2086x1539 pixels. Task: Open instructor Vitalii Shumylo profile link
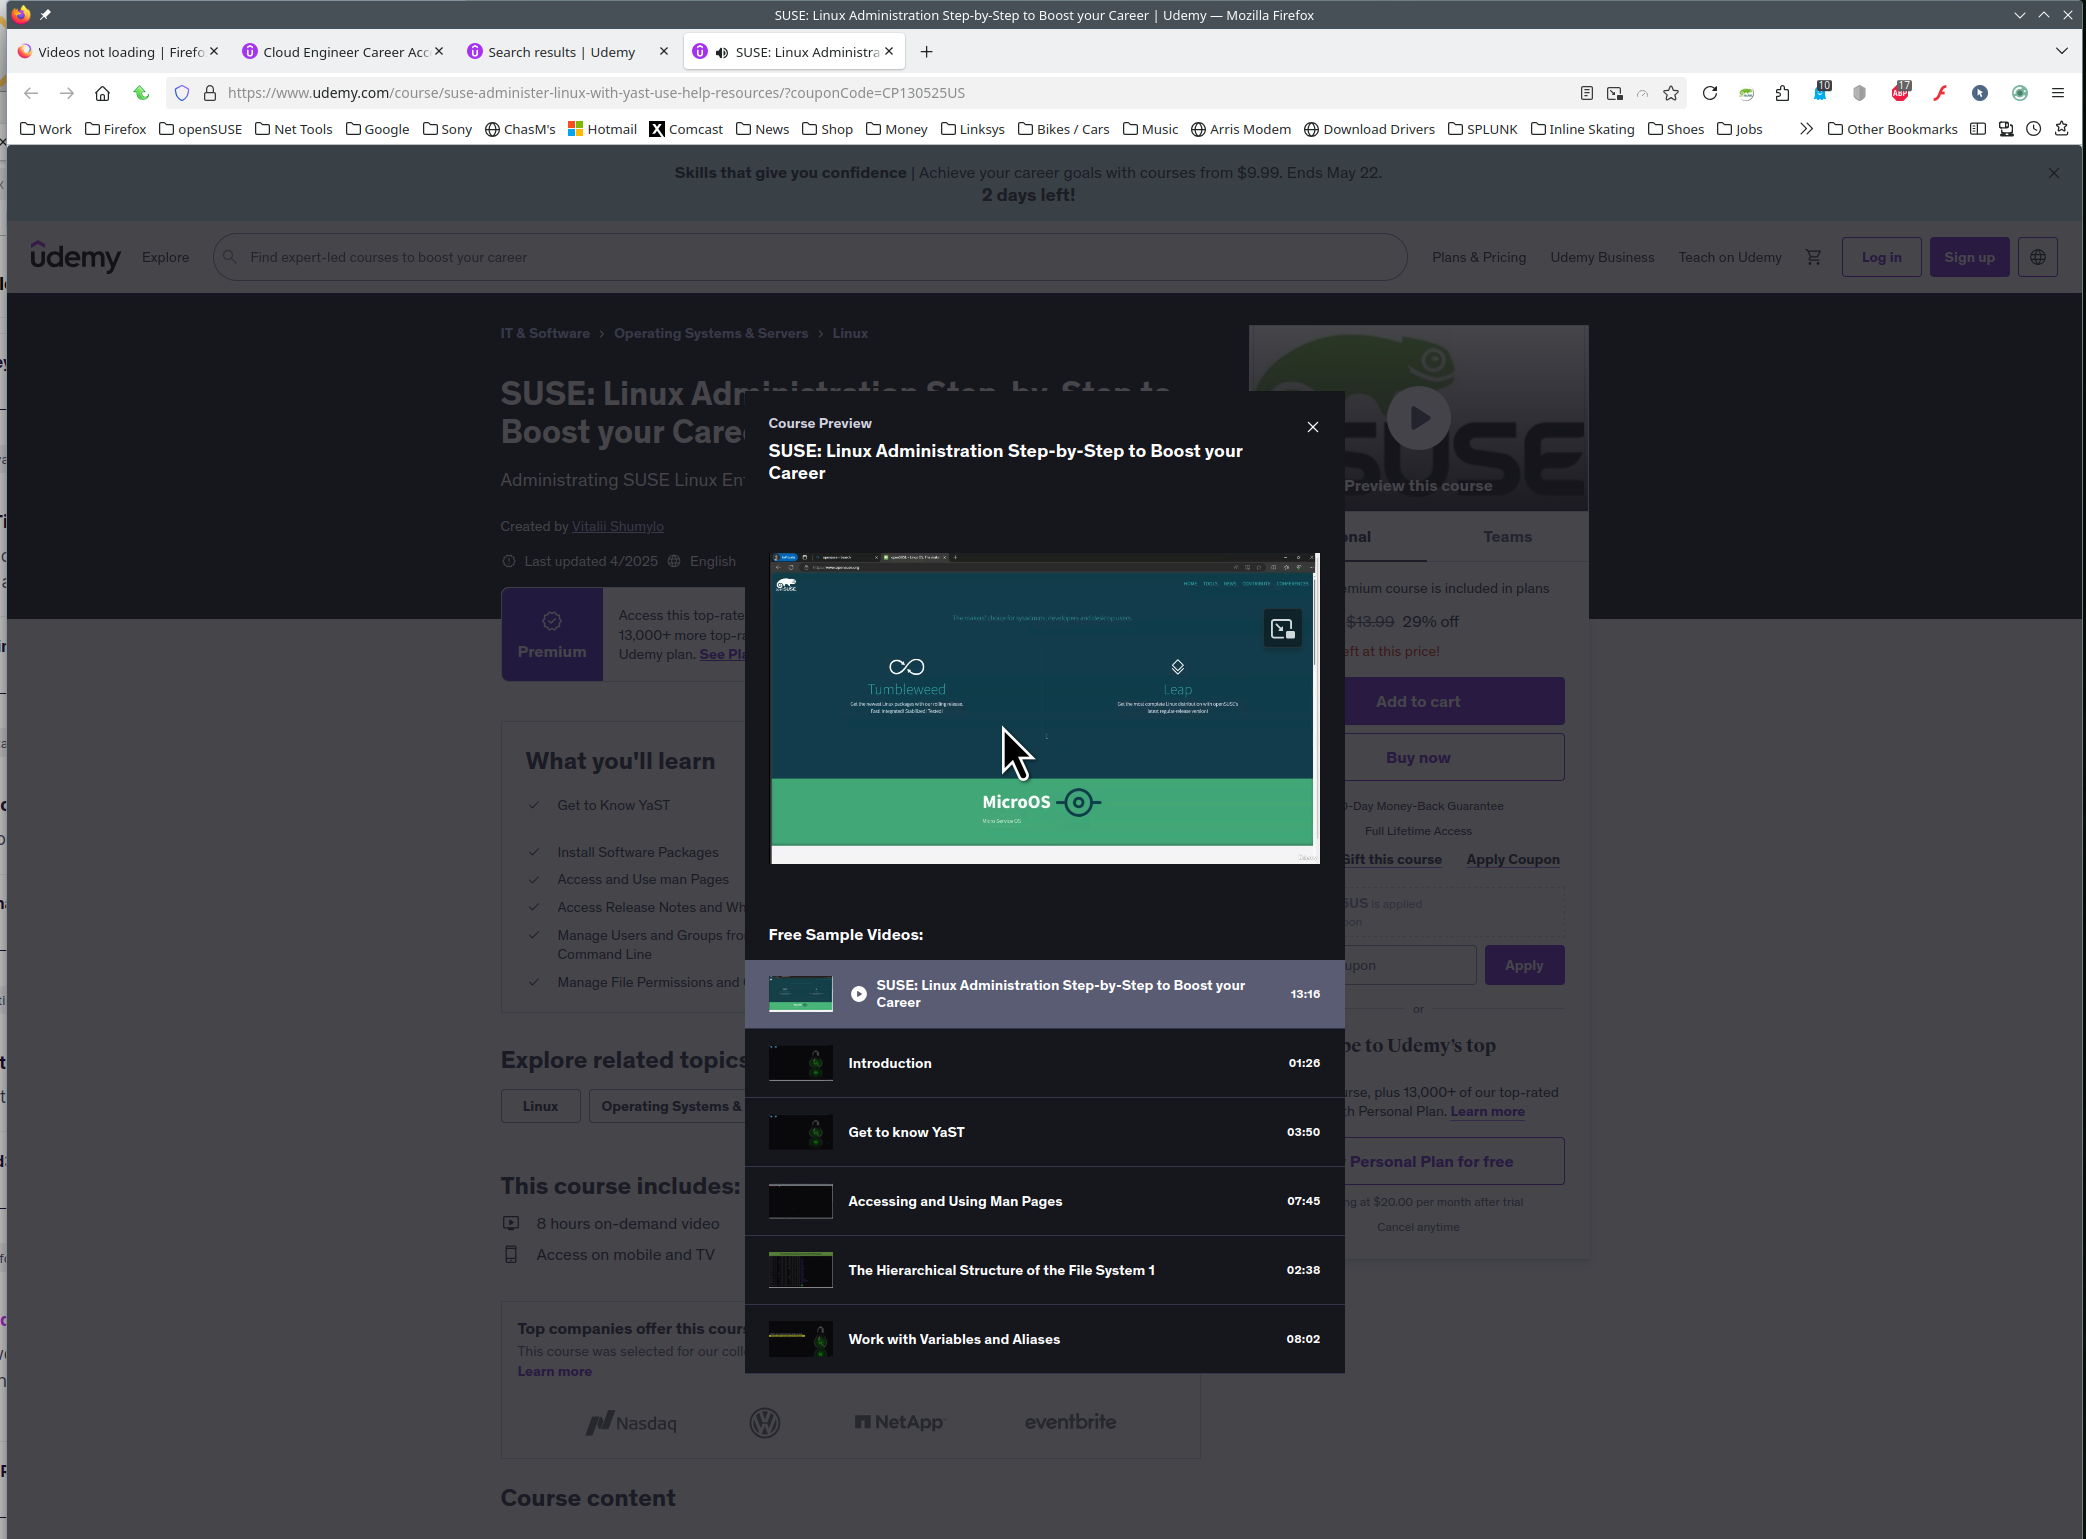(x=617, y=526)
